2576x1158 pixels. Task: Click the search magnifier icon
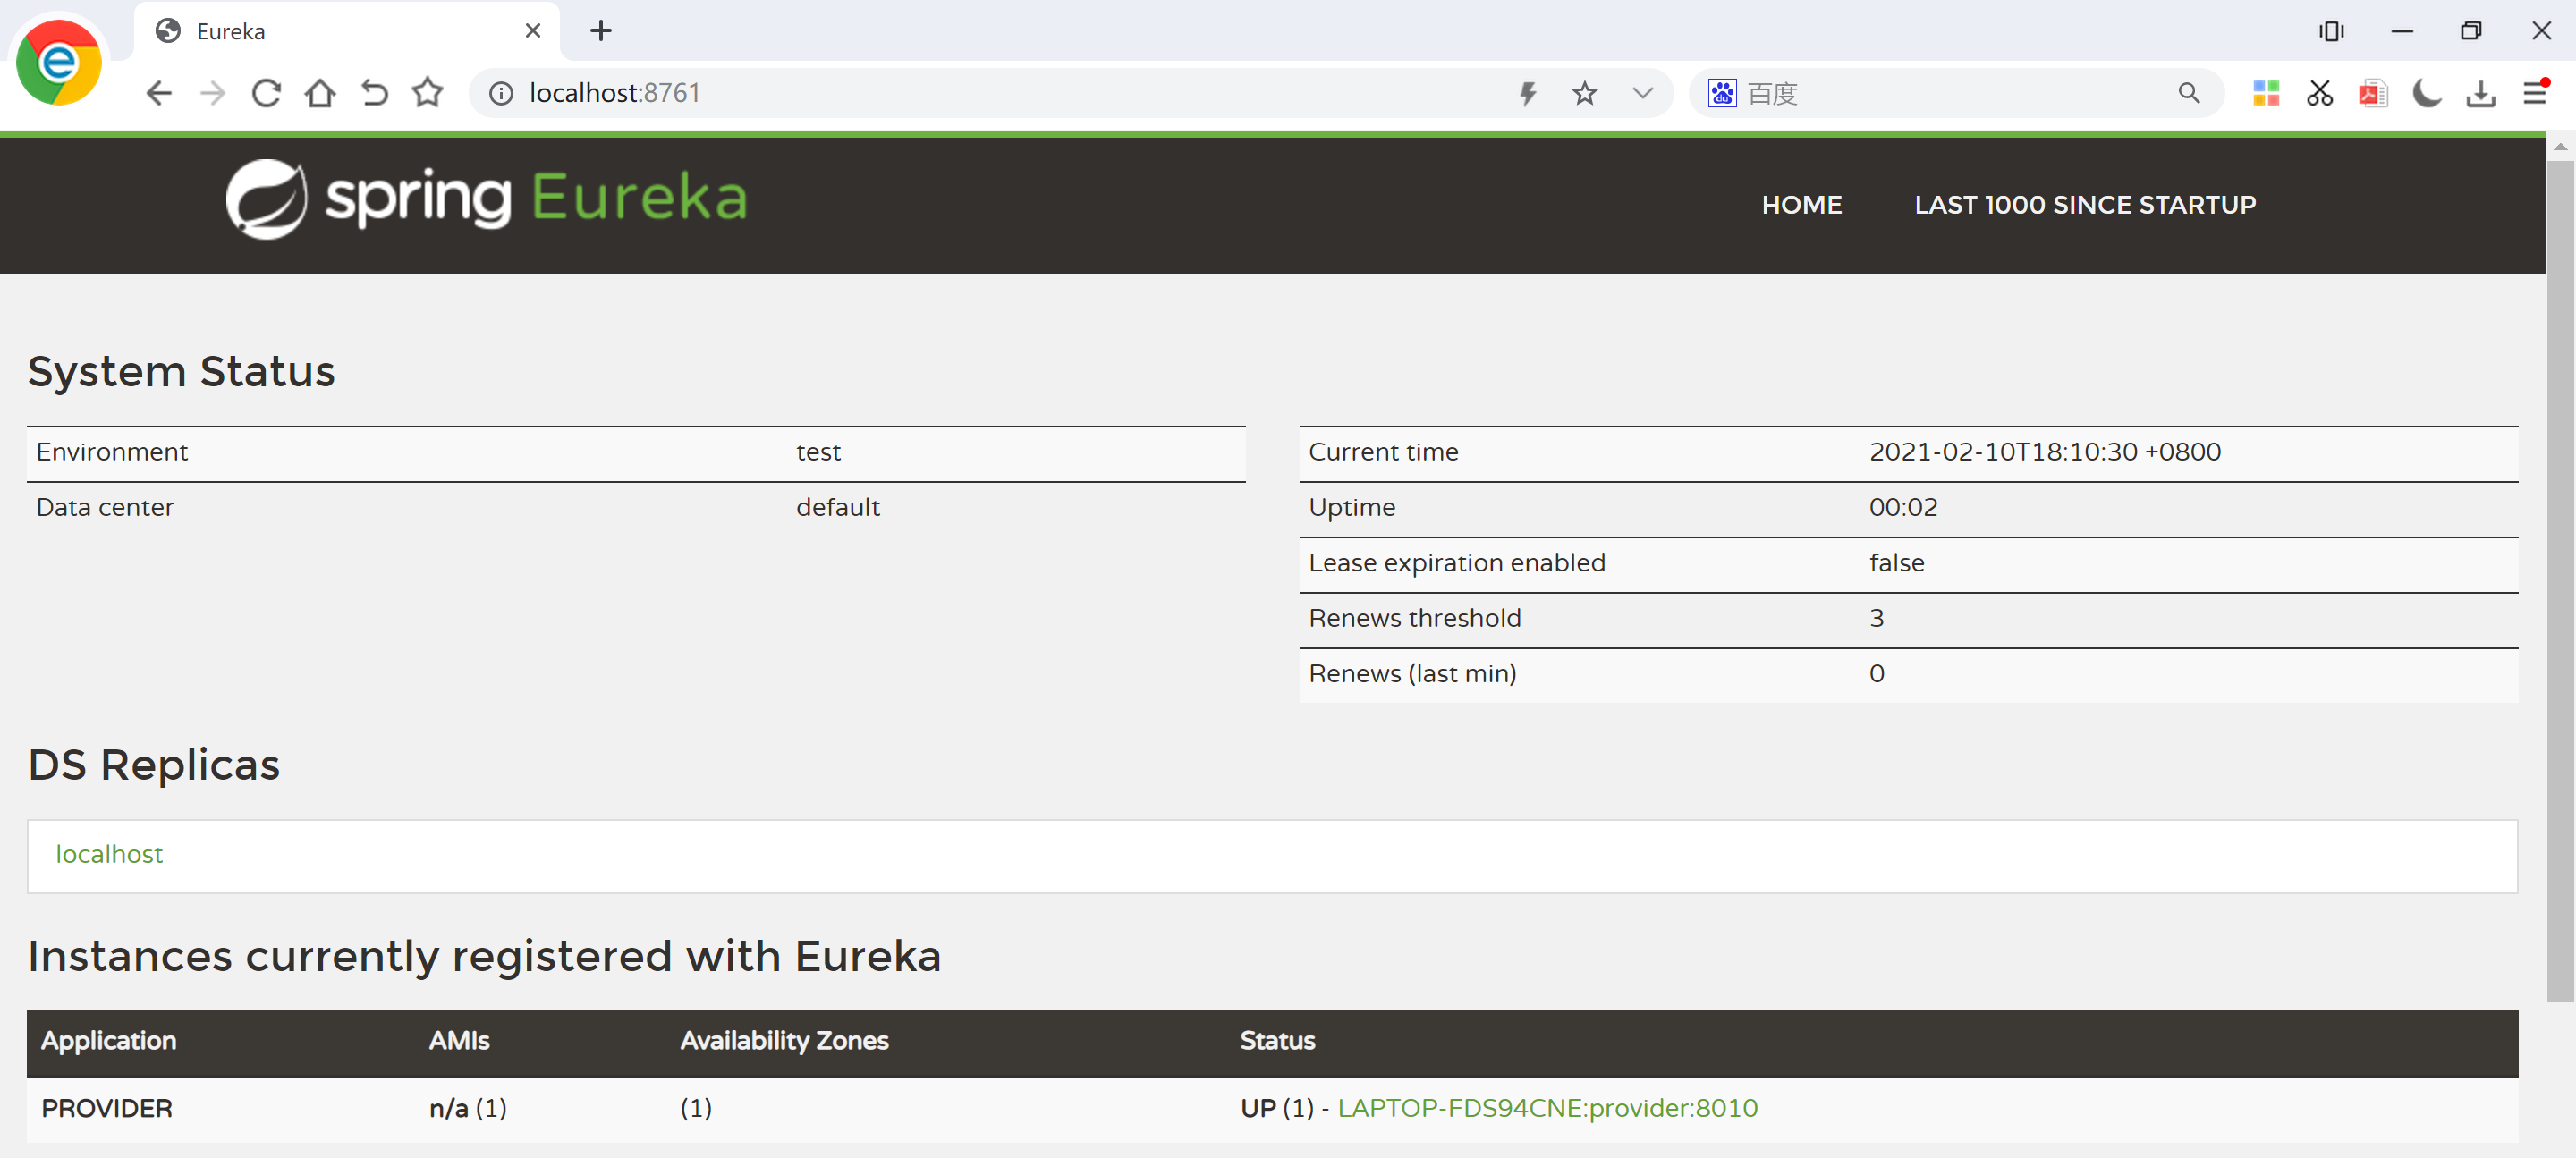[2189, 93]
